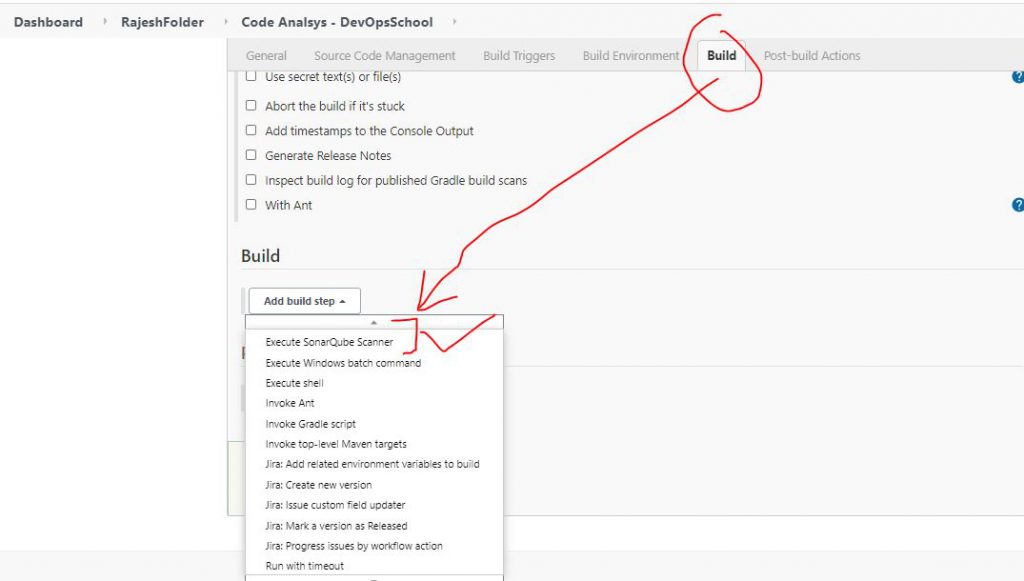Tick the With Ant checkbox
Screen dimensions: 1024x581
tap(251, 205)
